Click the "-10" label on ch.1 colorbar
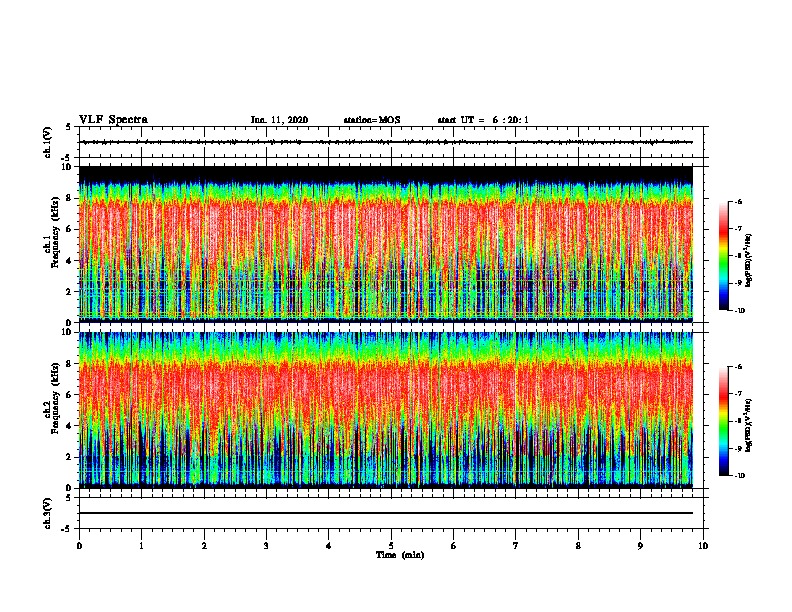 coord(739,311)
